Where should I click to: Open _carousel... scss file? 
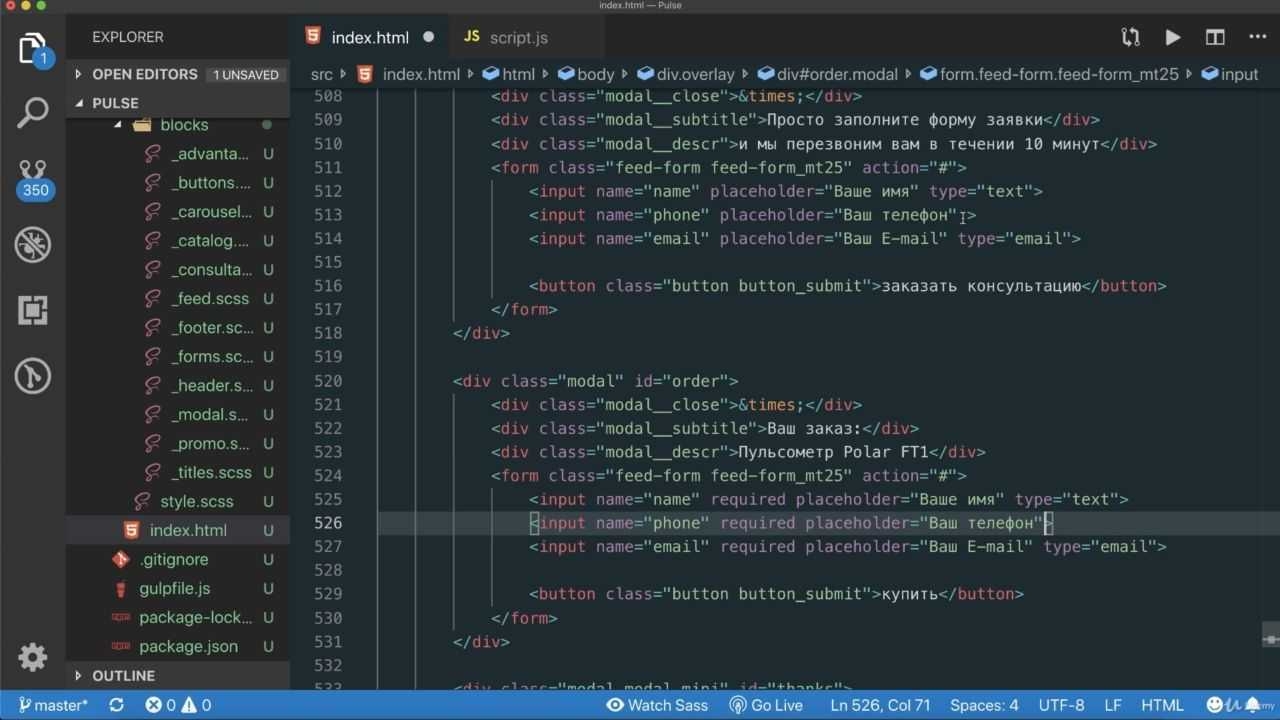[211, 212]
